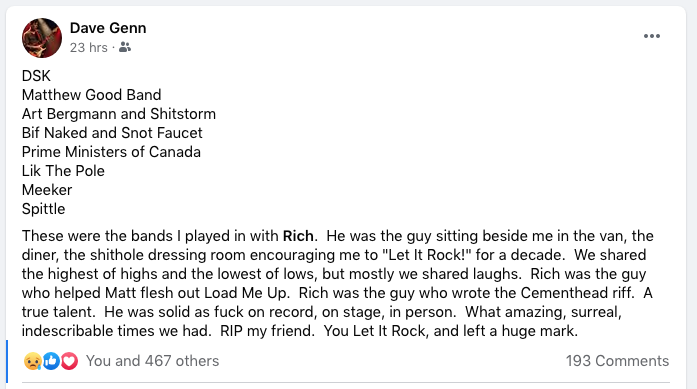This screenshot has width=697, height=389.
Task: Open Dave Genn's profile picture
Action: [x=42, y=38]
